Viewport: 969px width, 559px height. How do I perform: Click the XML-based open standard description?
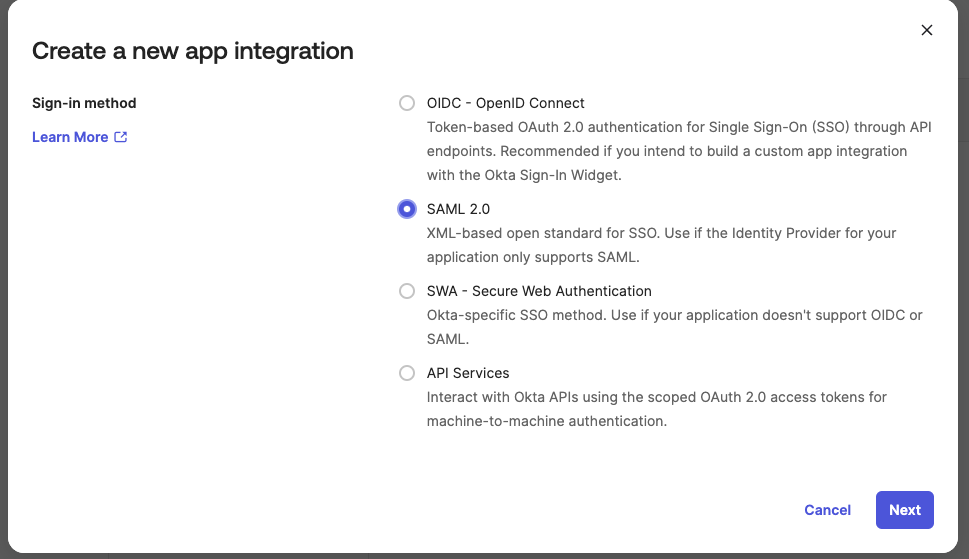pos(661,245)
